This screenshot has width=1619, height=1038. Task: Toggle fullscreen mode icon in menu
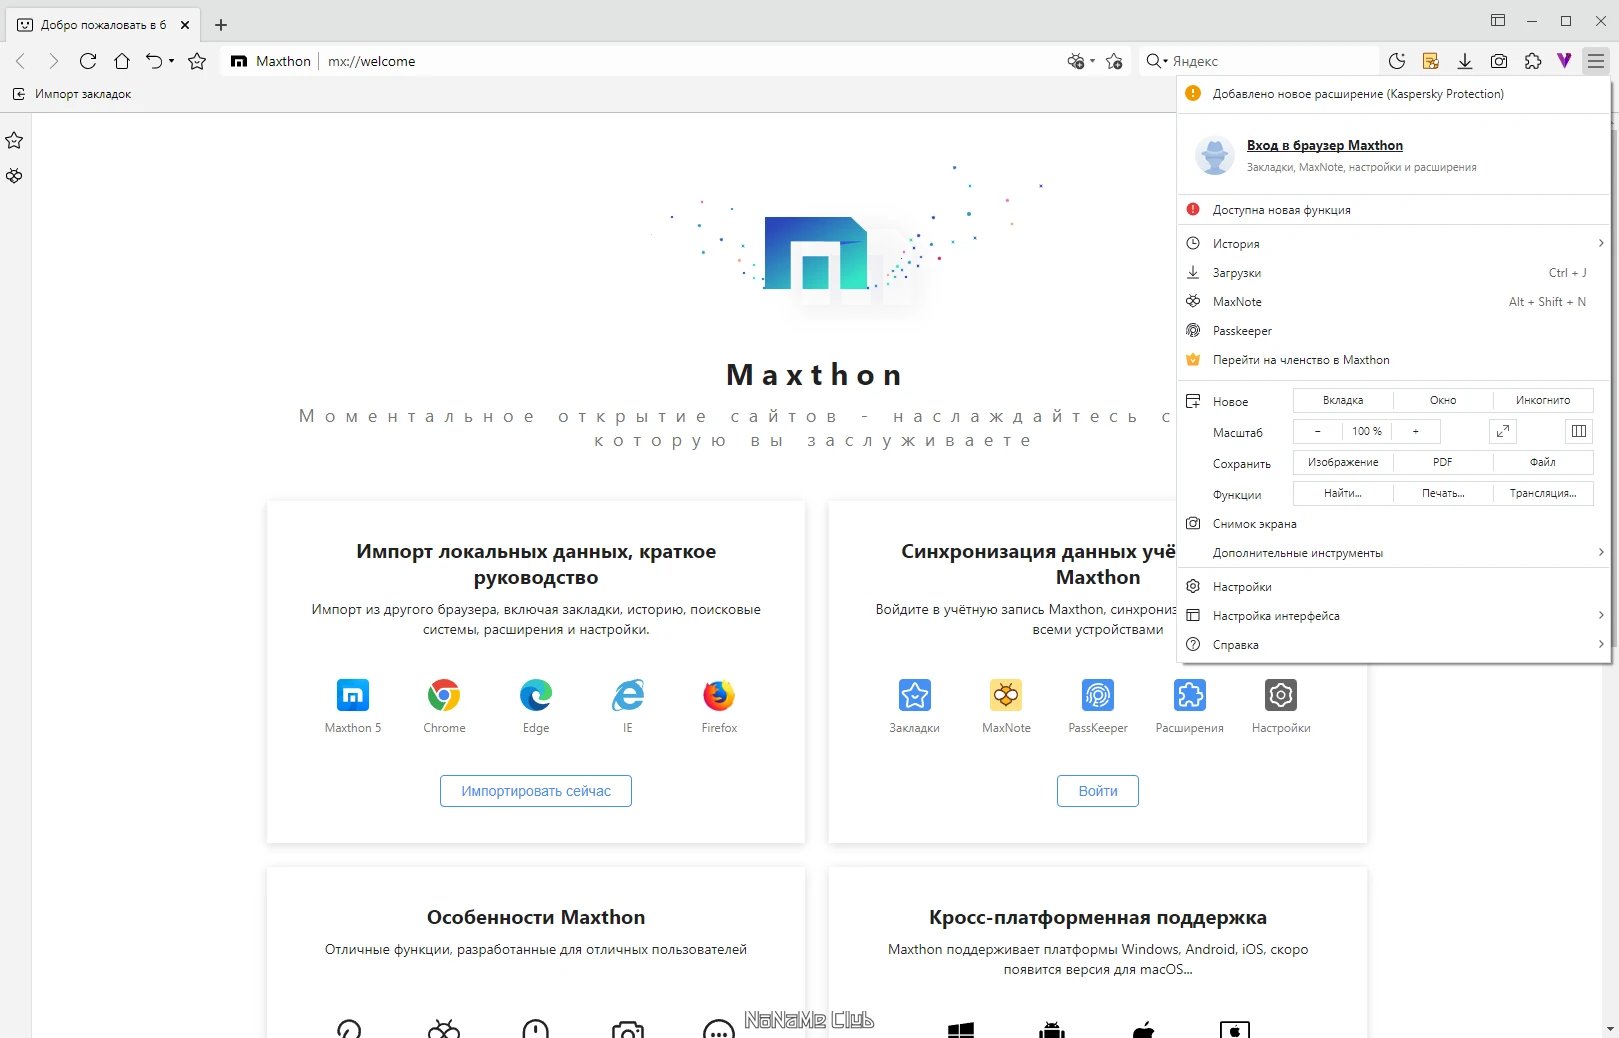click(x=1503, y=431)
